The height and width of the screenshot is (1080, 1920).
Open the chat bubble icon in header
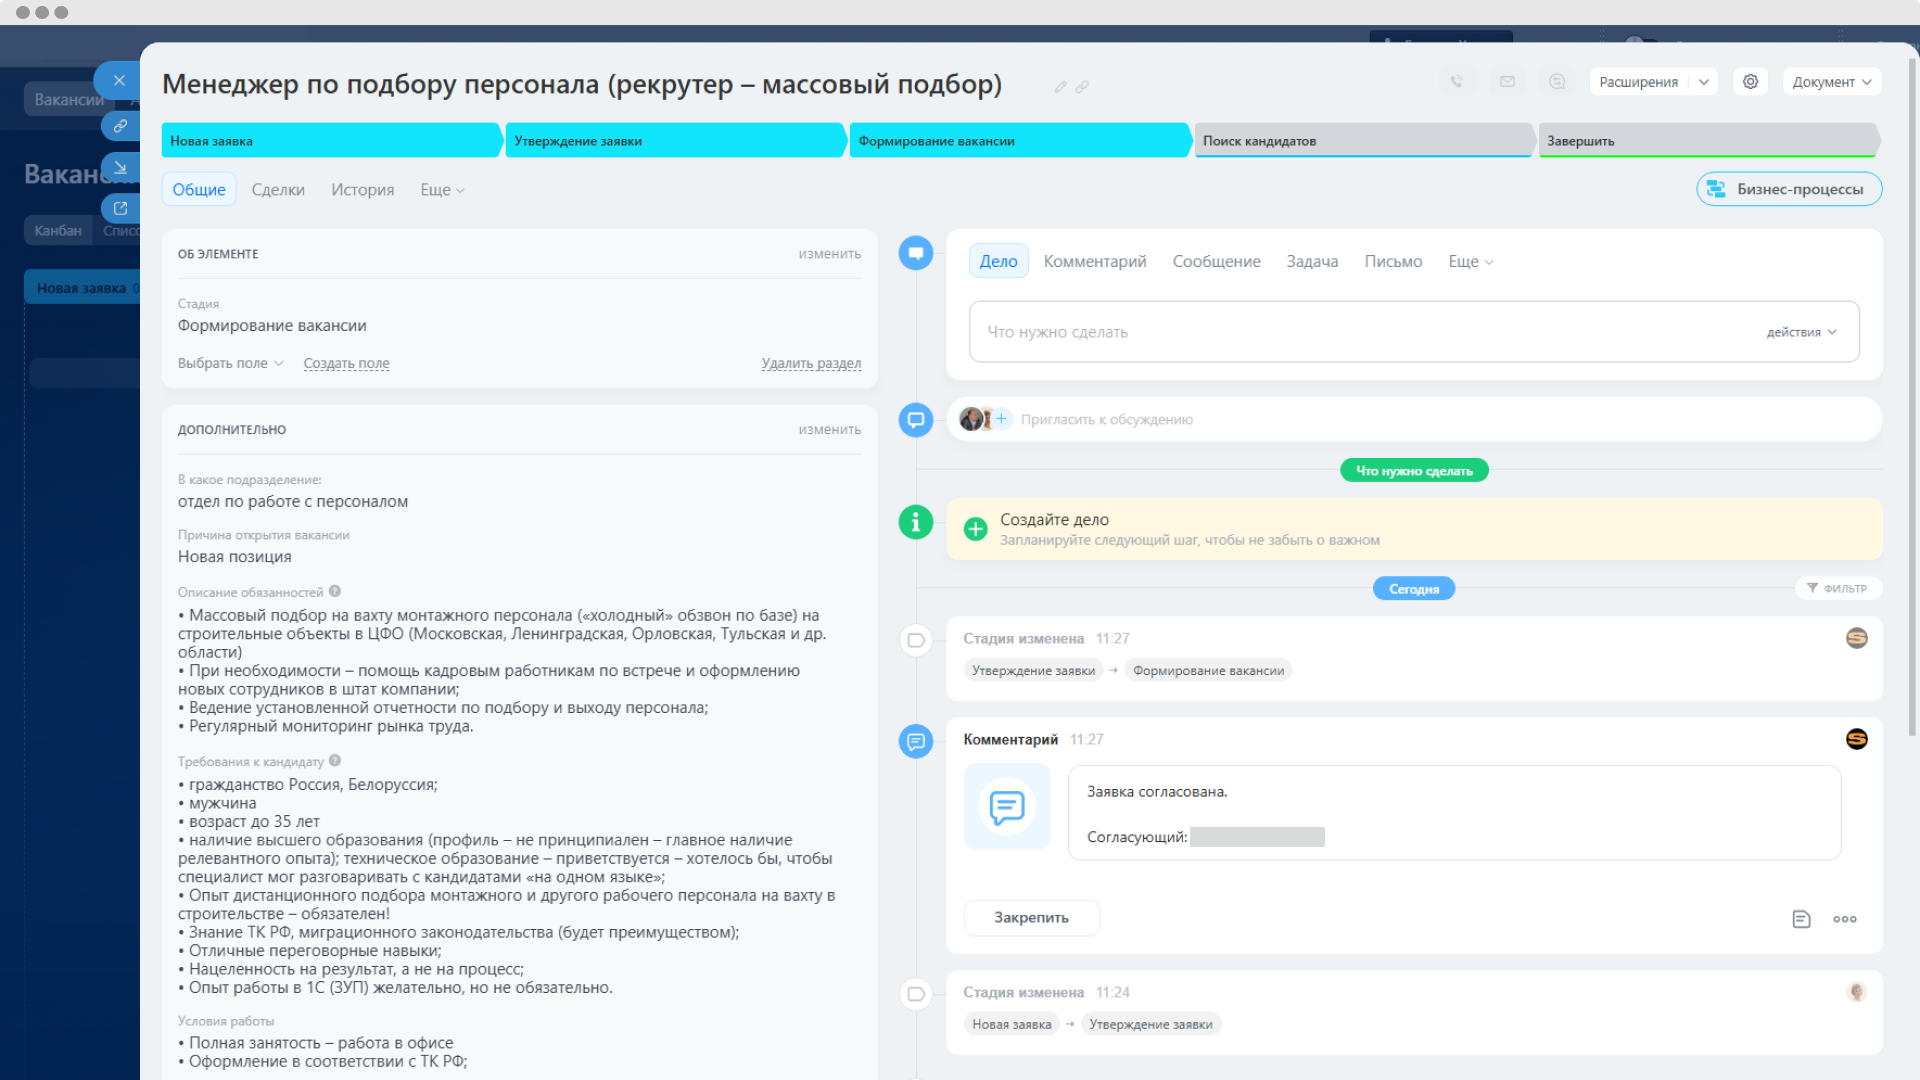[1557, 82]
